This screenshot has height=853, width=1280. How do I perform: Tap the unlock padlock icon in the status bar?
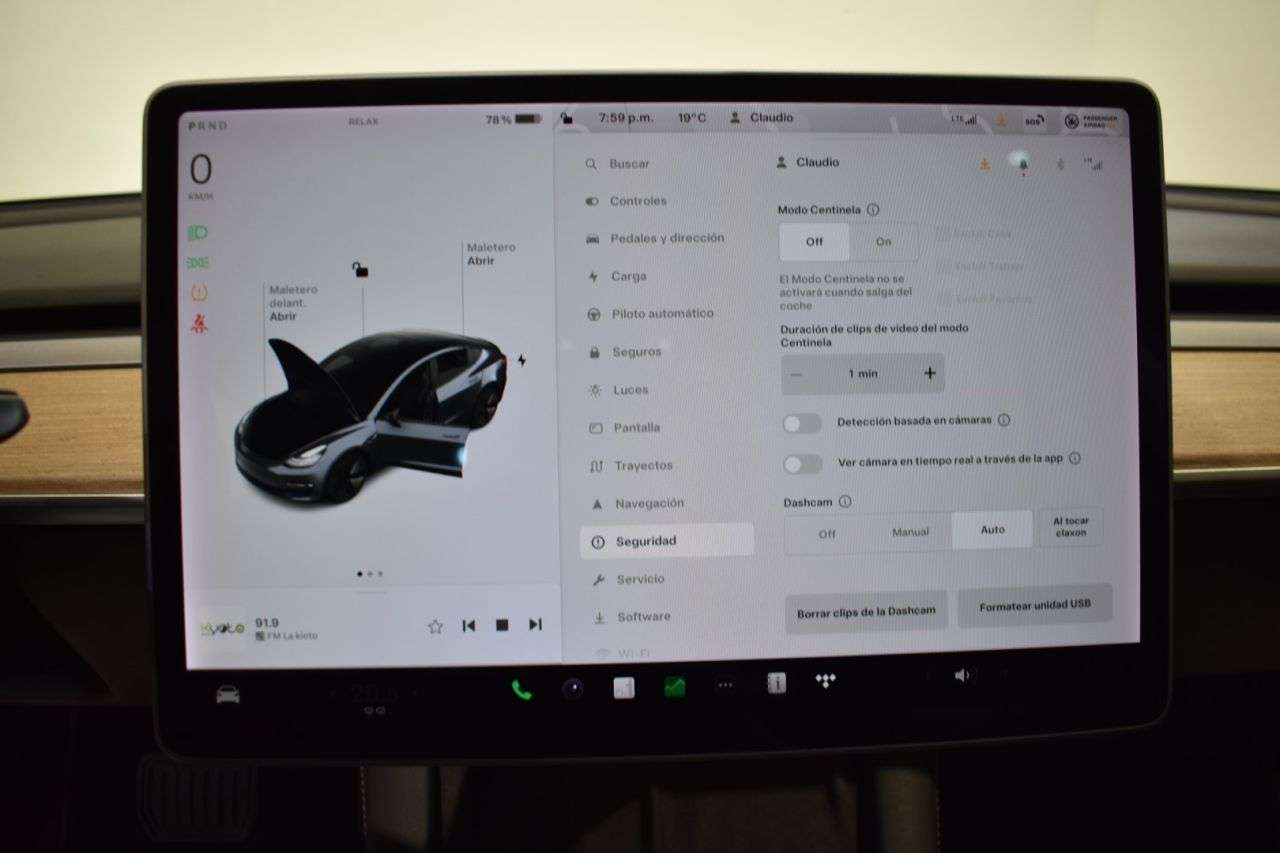(x=566, y=117)
